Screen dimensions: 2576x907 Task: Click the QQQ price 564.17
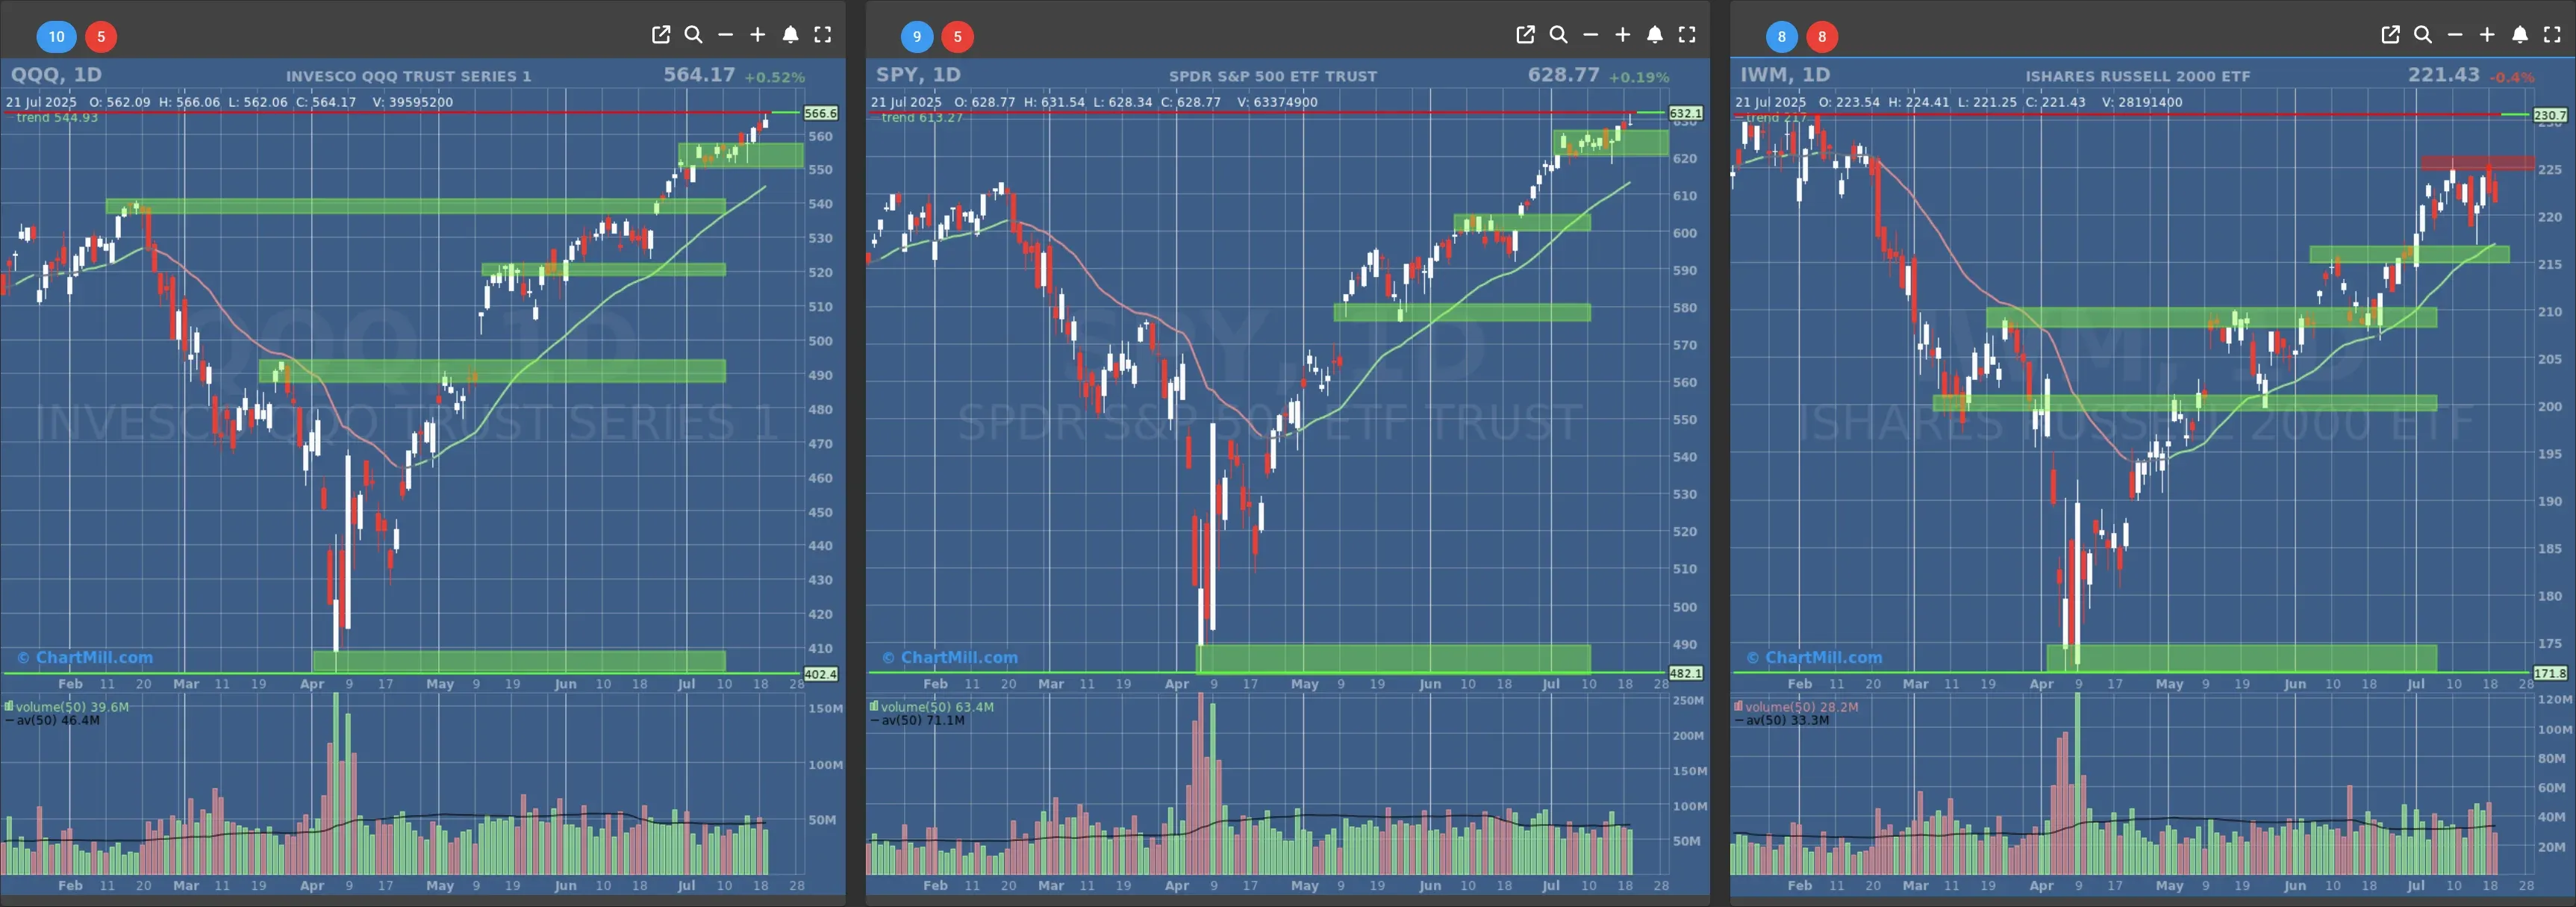point(699,75)
